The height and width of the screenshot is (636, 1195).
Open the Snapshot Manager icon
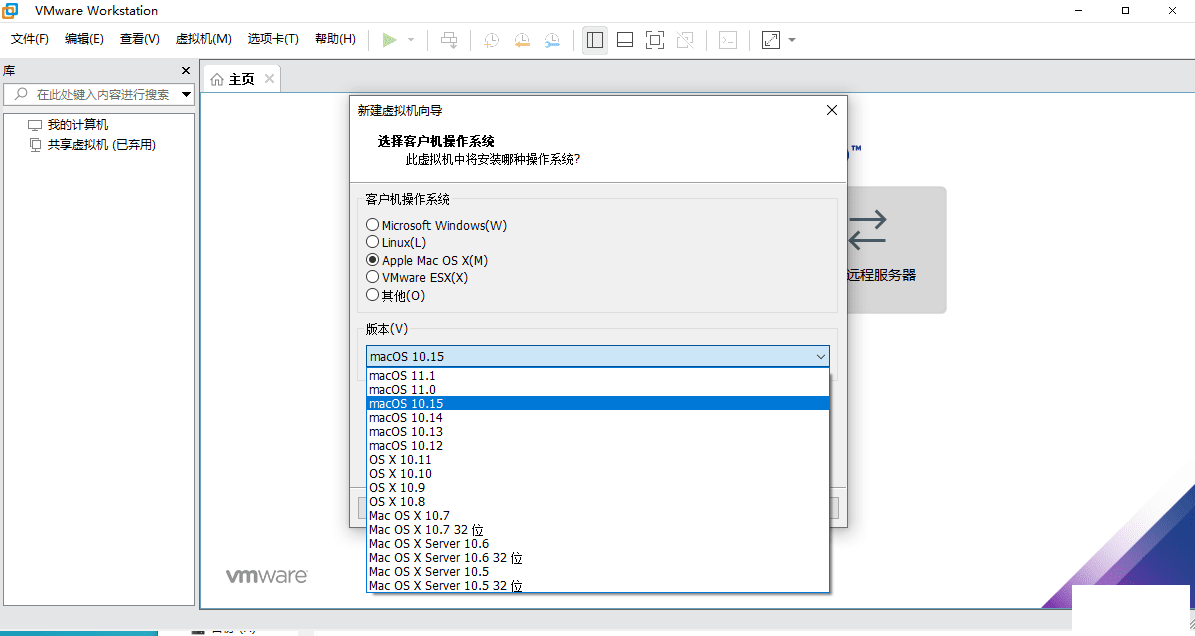pyautogui.click(x=553, y=40)
